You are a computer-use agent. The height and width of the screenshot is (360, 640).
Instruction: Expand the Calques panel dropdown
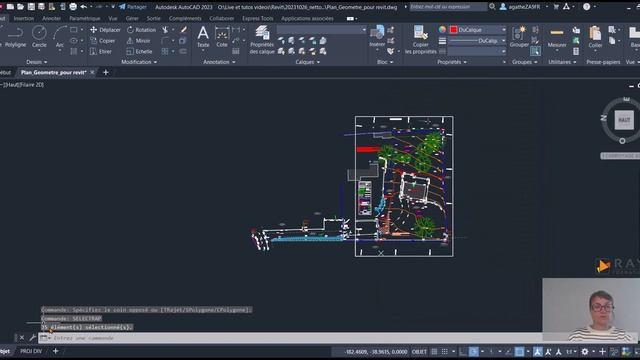(308, 62)
